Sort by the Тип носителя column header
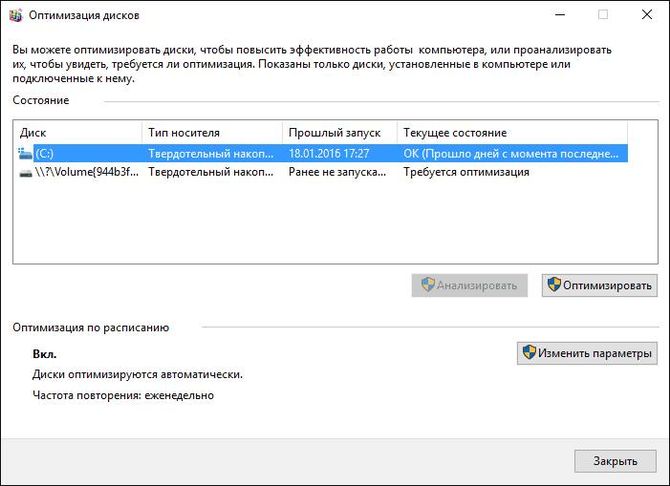 point(212,133)
